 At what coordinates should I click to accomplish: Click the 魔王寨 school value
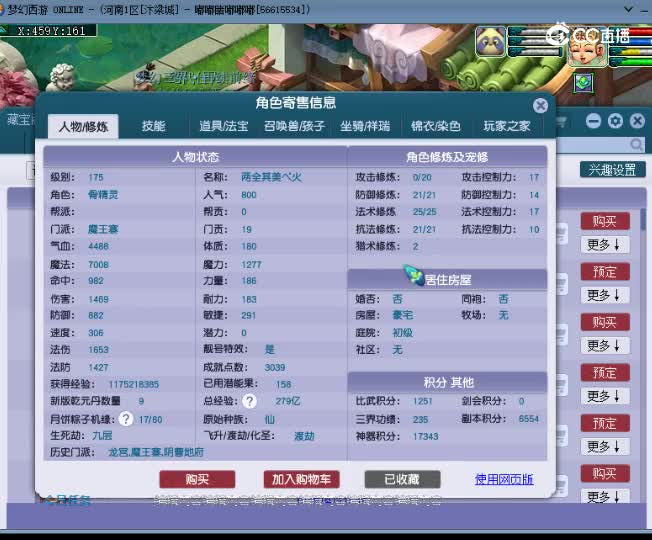point(103,229)
